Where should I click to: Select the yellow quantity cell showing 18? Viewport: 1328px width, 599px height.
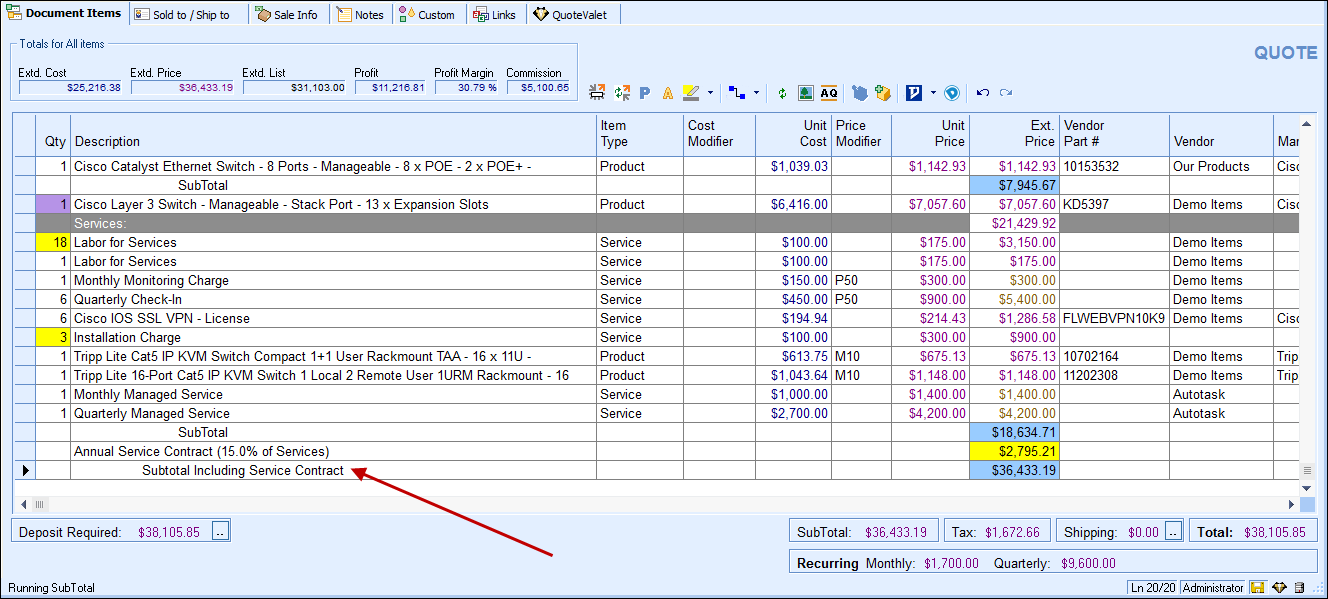tap(52, 243)
